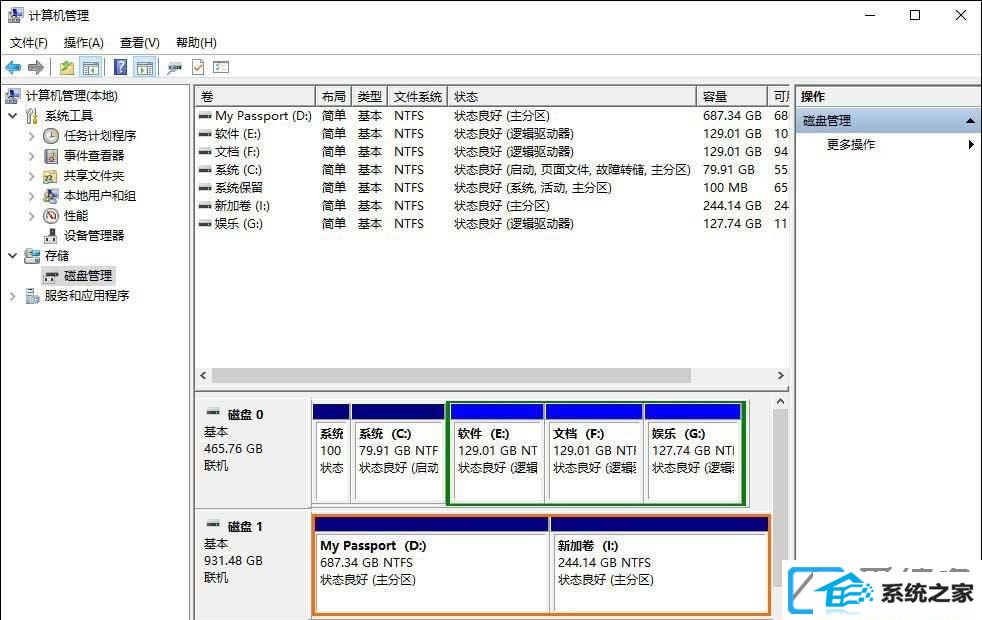This screenshot has height=620, width=982.
Task: Click the Forward arrow toolbar icon
Action: [x=36, y=67]
